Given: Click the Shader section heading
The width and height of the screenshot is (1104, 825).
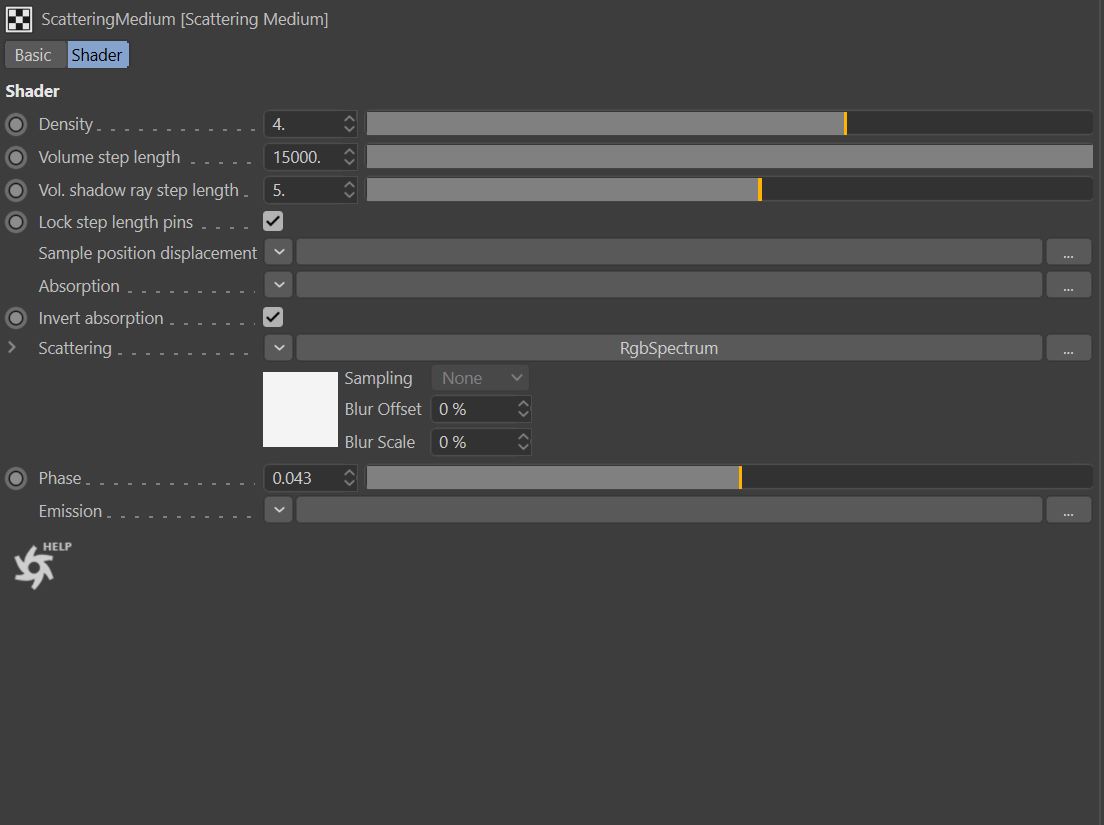Looking at the screenshot, I should [32, 91].
